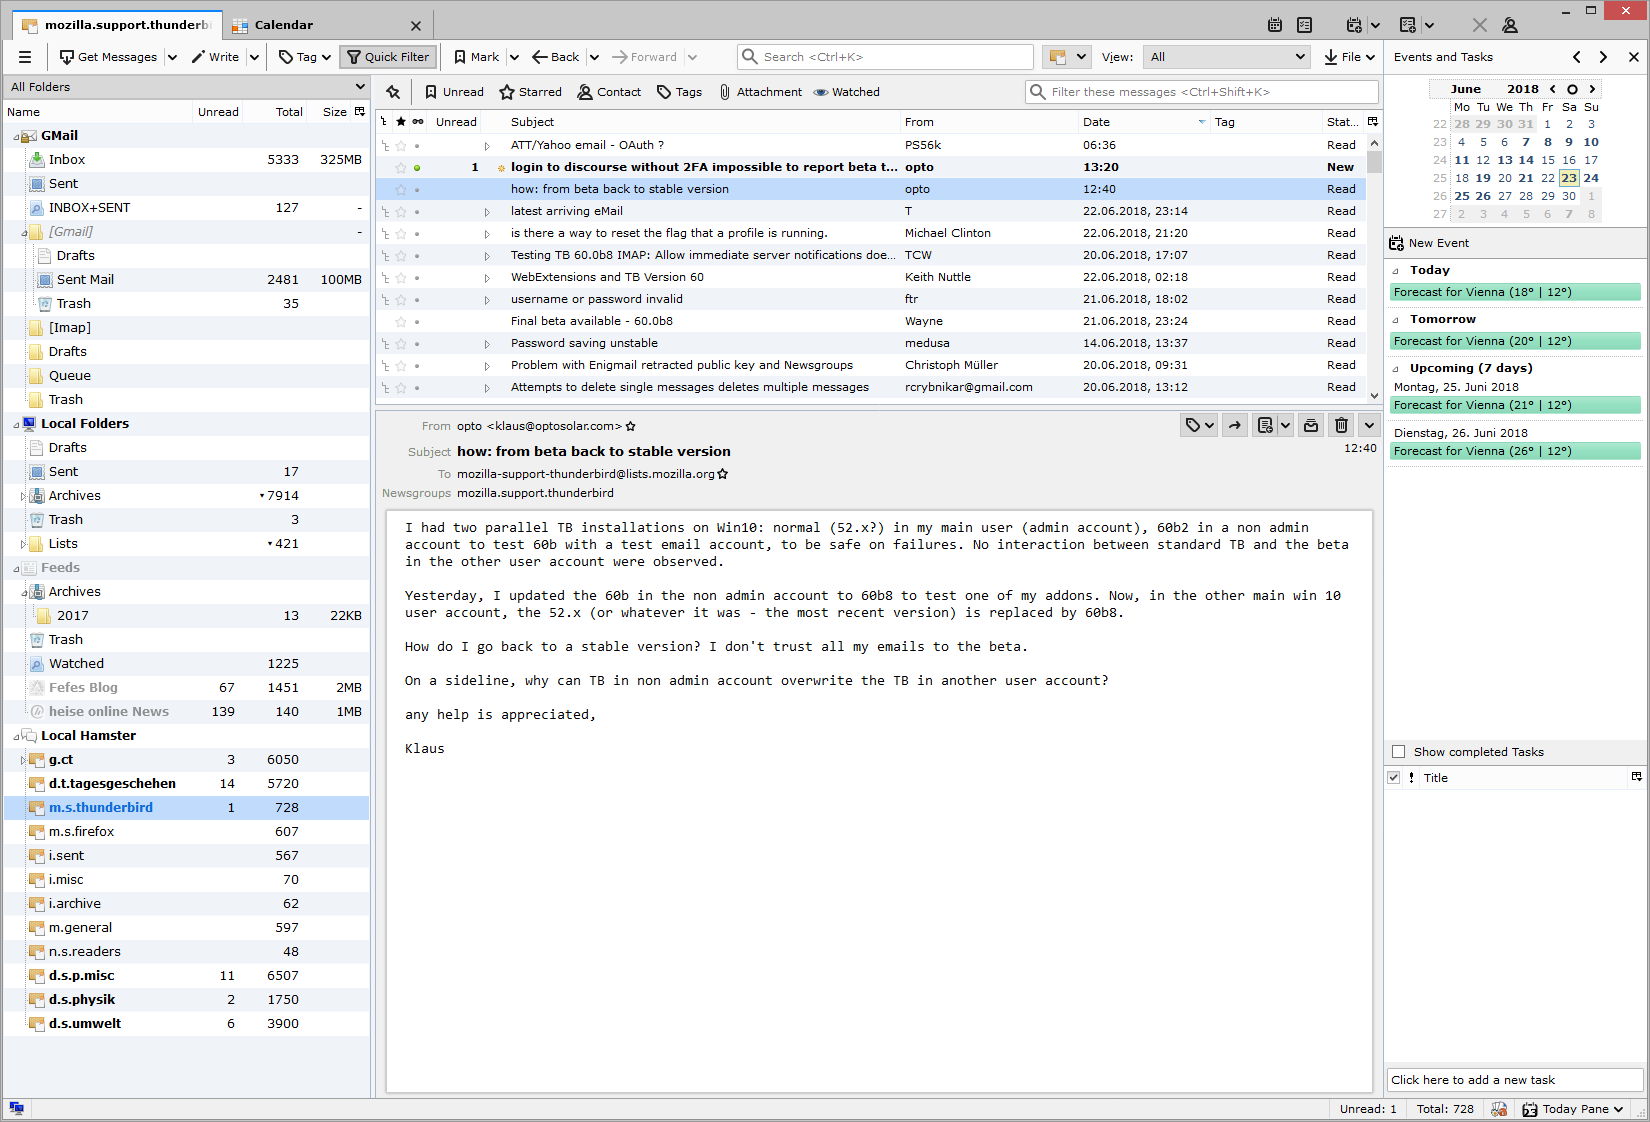This screenshot has width=1650, height=1122.
Task: Switch to mozilla.support.thunderbird tab
Action: 116,25
